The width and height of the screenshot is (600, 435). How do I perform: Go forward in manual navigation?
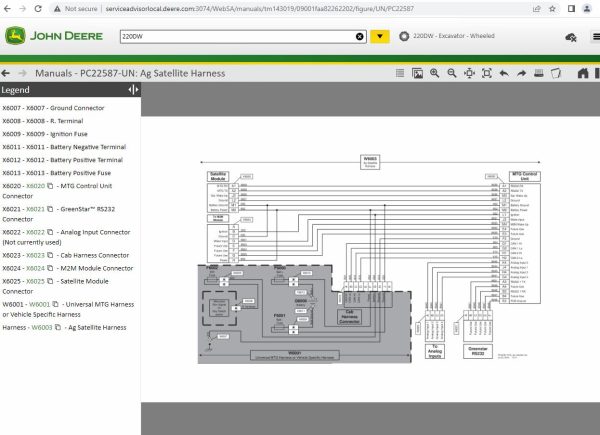tap(23, 73)
